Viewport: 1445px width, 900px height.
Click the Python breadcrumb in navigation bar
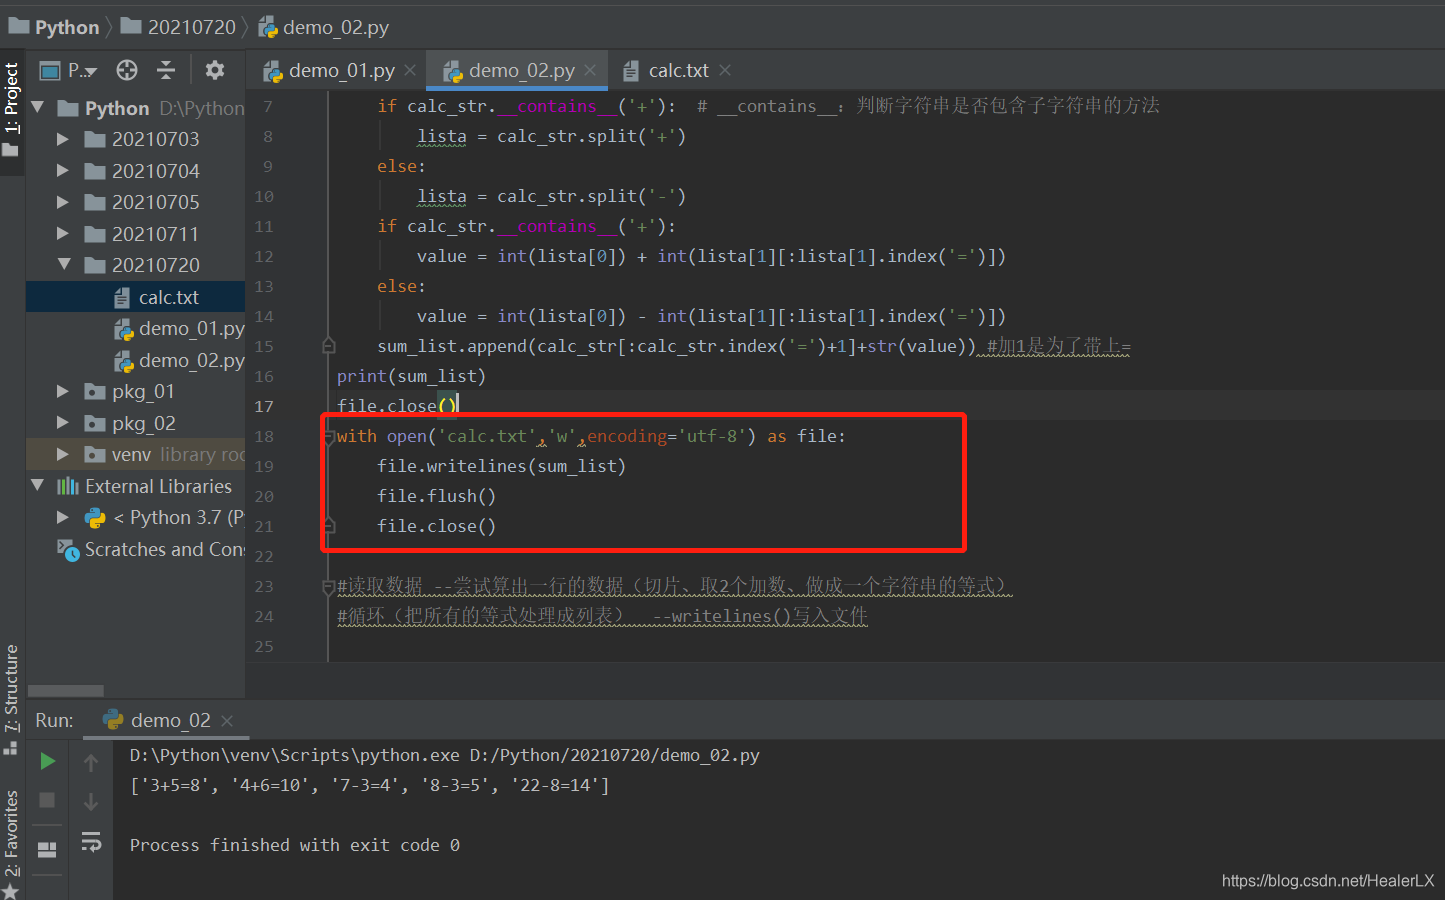pos(55,27)
